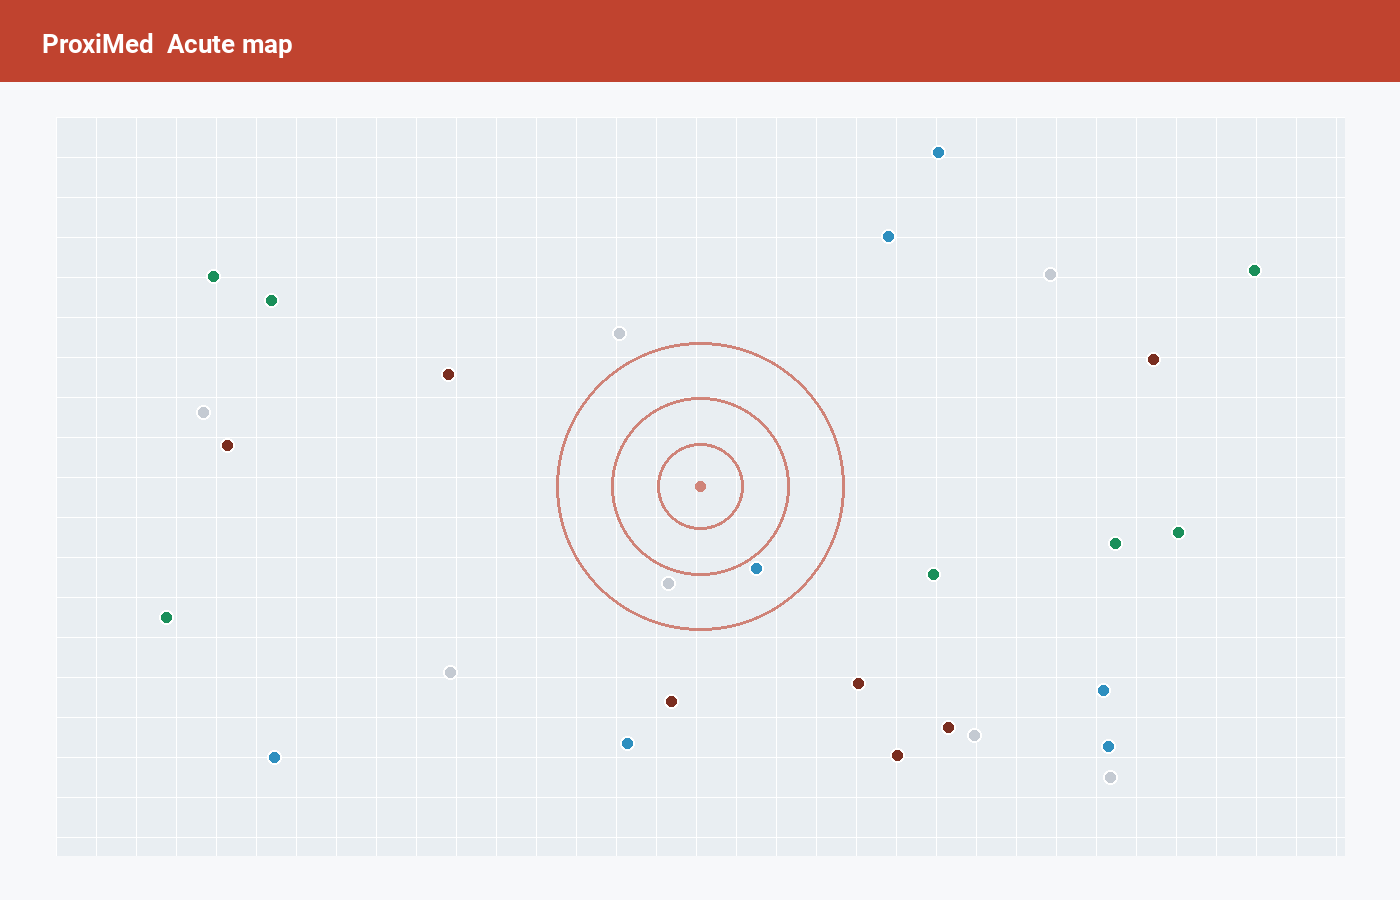Click the lowest dark red marker on the map
The image size is (1400, 900).
coord(897,755)
